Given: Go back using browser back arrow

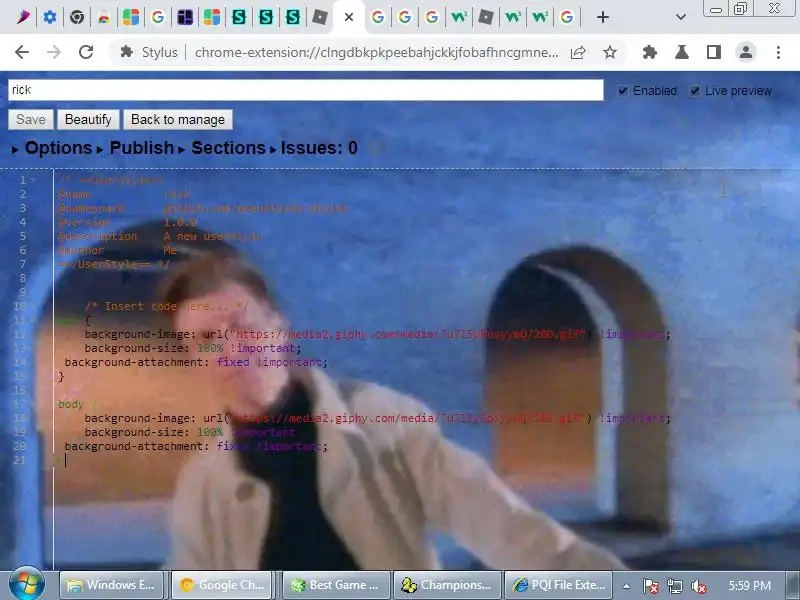Looking at the screenshot, I should click(22, 52).
